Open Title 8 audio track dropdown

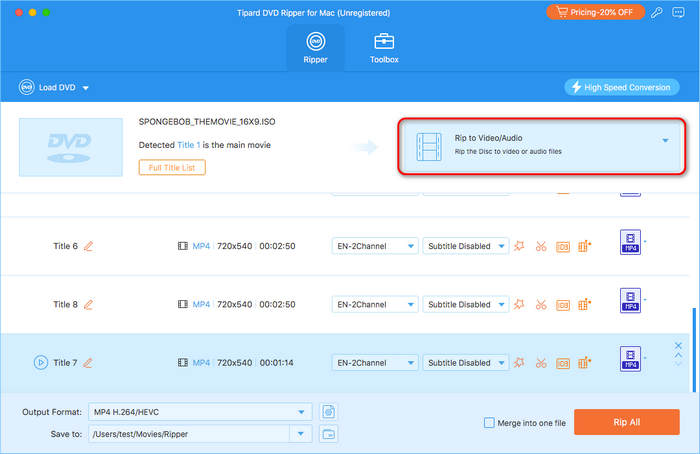375,304
